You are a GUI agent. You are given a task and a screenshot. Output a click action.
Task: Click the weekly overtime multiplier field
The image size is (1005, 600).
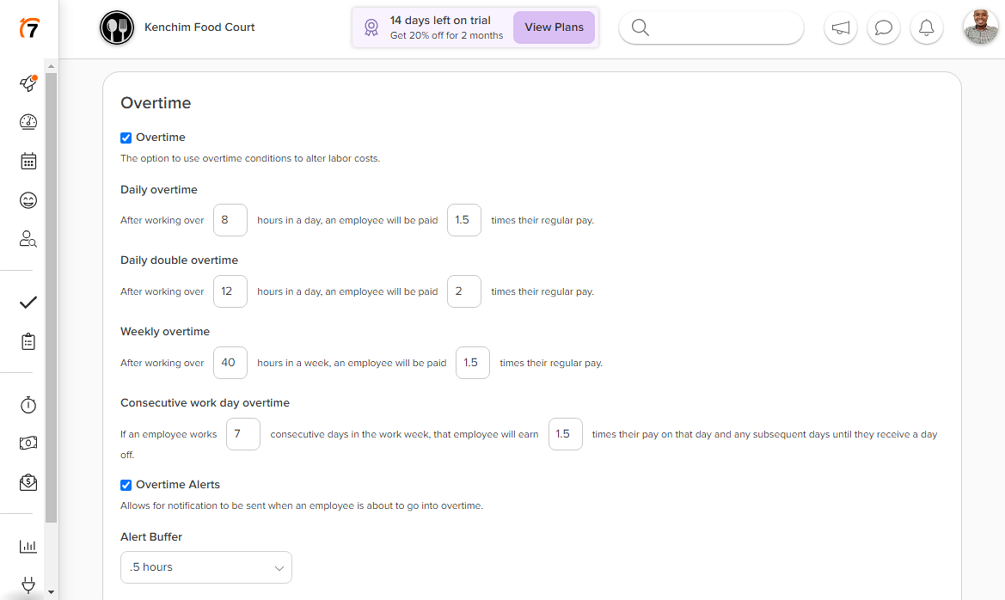(x=472, y=362)
